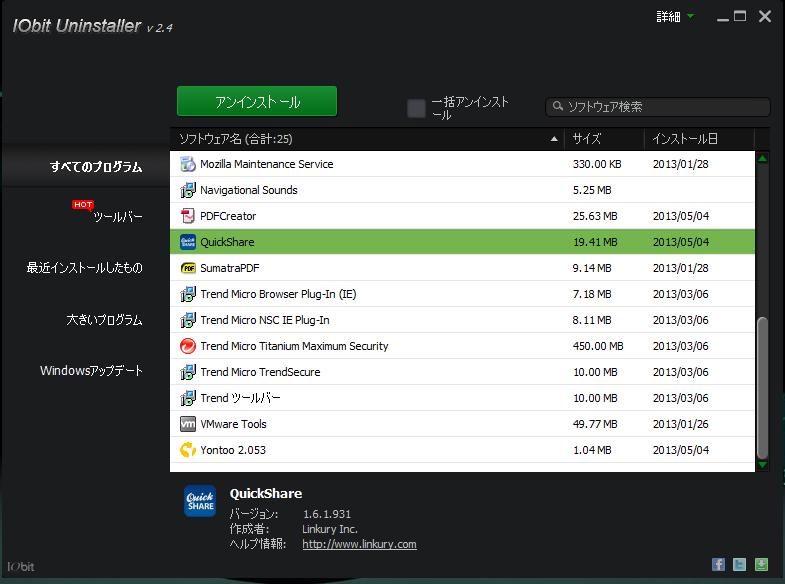
Task: Click the SumatraPDF yellow icon
Action: pos(188,268)
